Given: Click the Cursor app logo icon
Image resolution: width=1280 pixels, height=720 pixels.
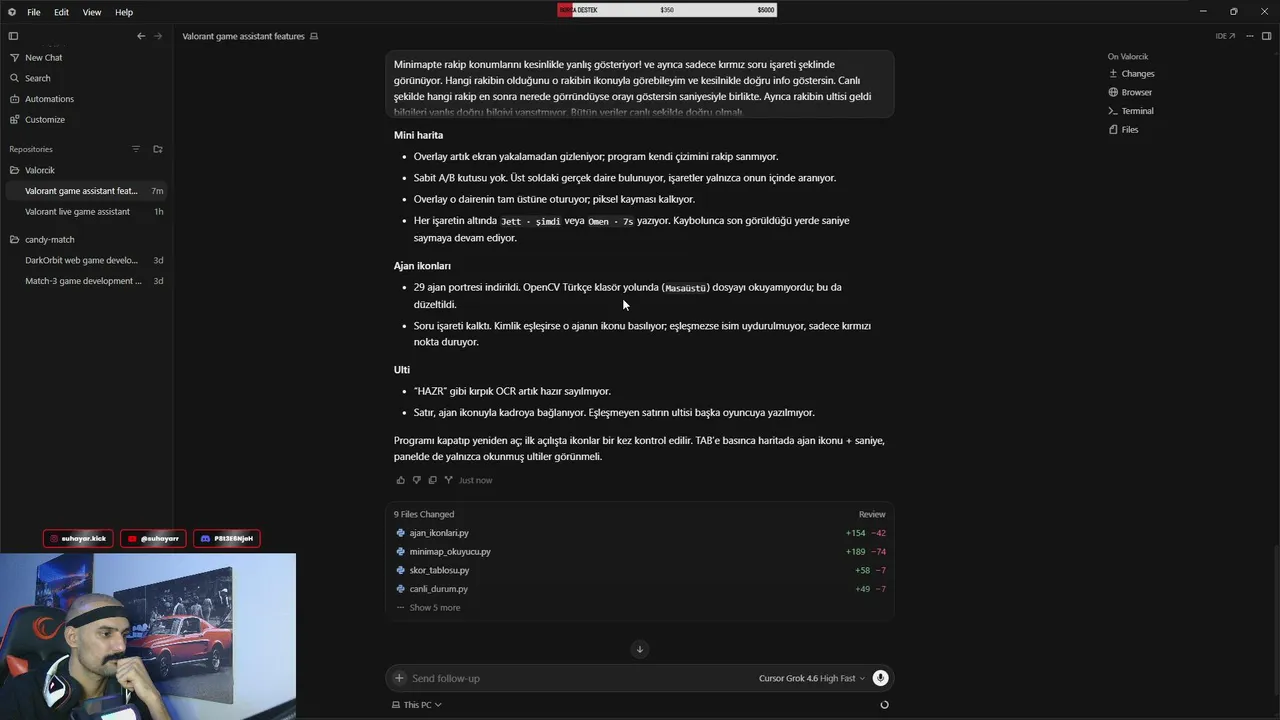Looking at the screenshot, I should 12,12.
